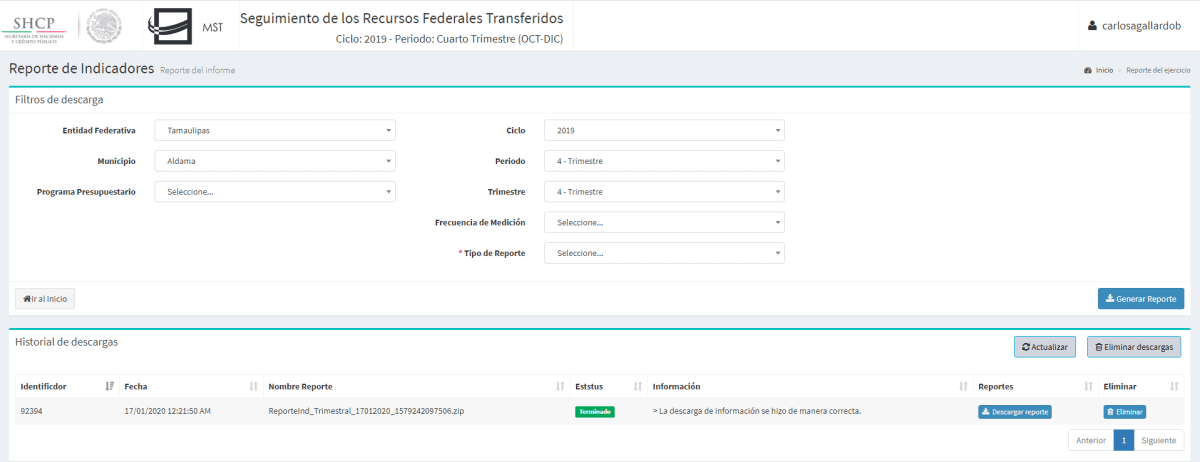Open the Entidad Federativa dropdown
1200x462 pixels.
(x=275, y=130)
